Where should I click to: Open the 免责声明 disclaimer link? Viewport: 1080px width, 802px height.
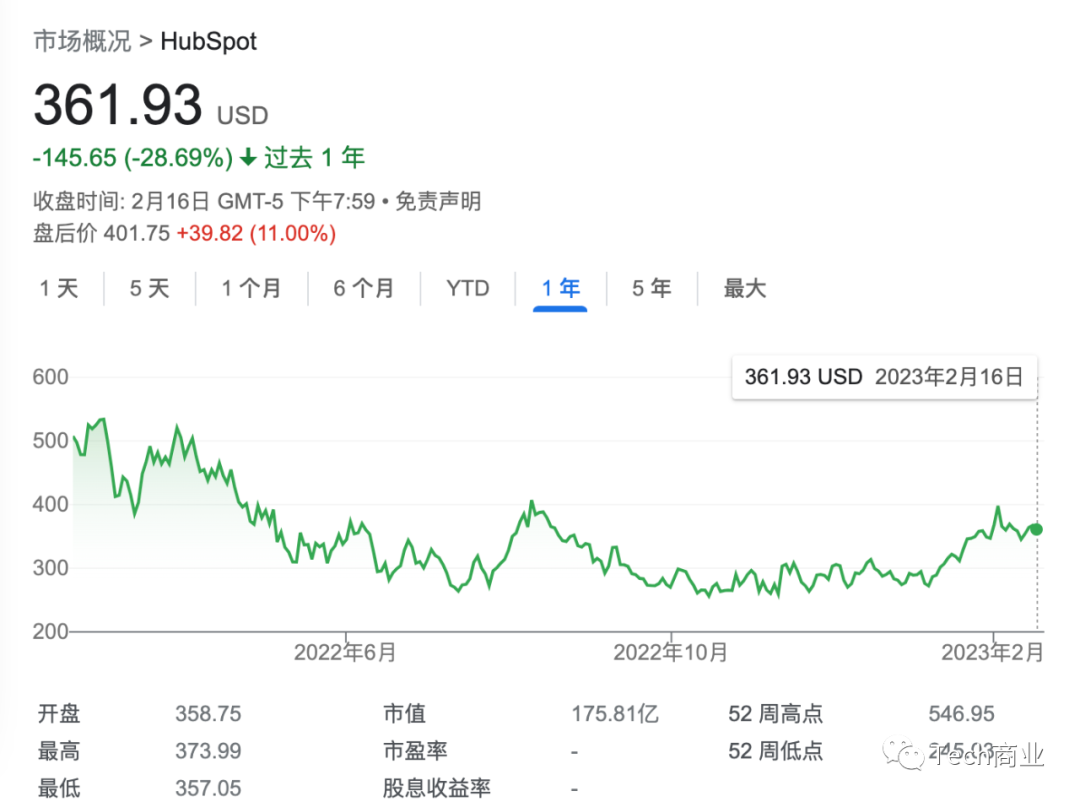438,201
